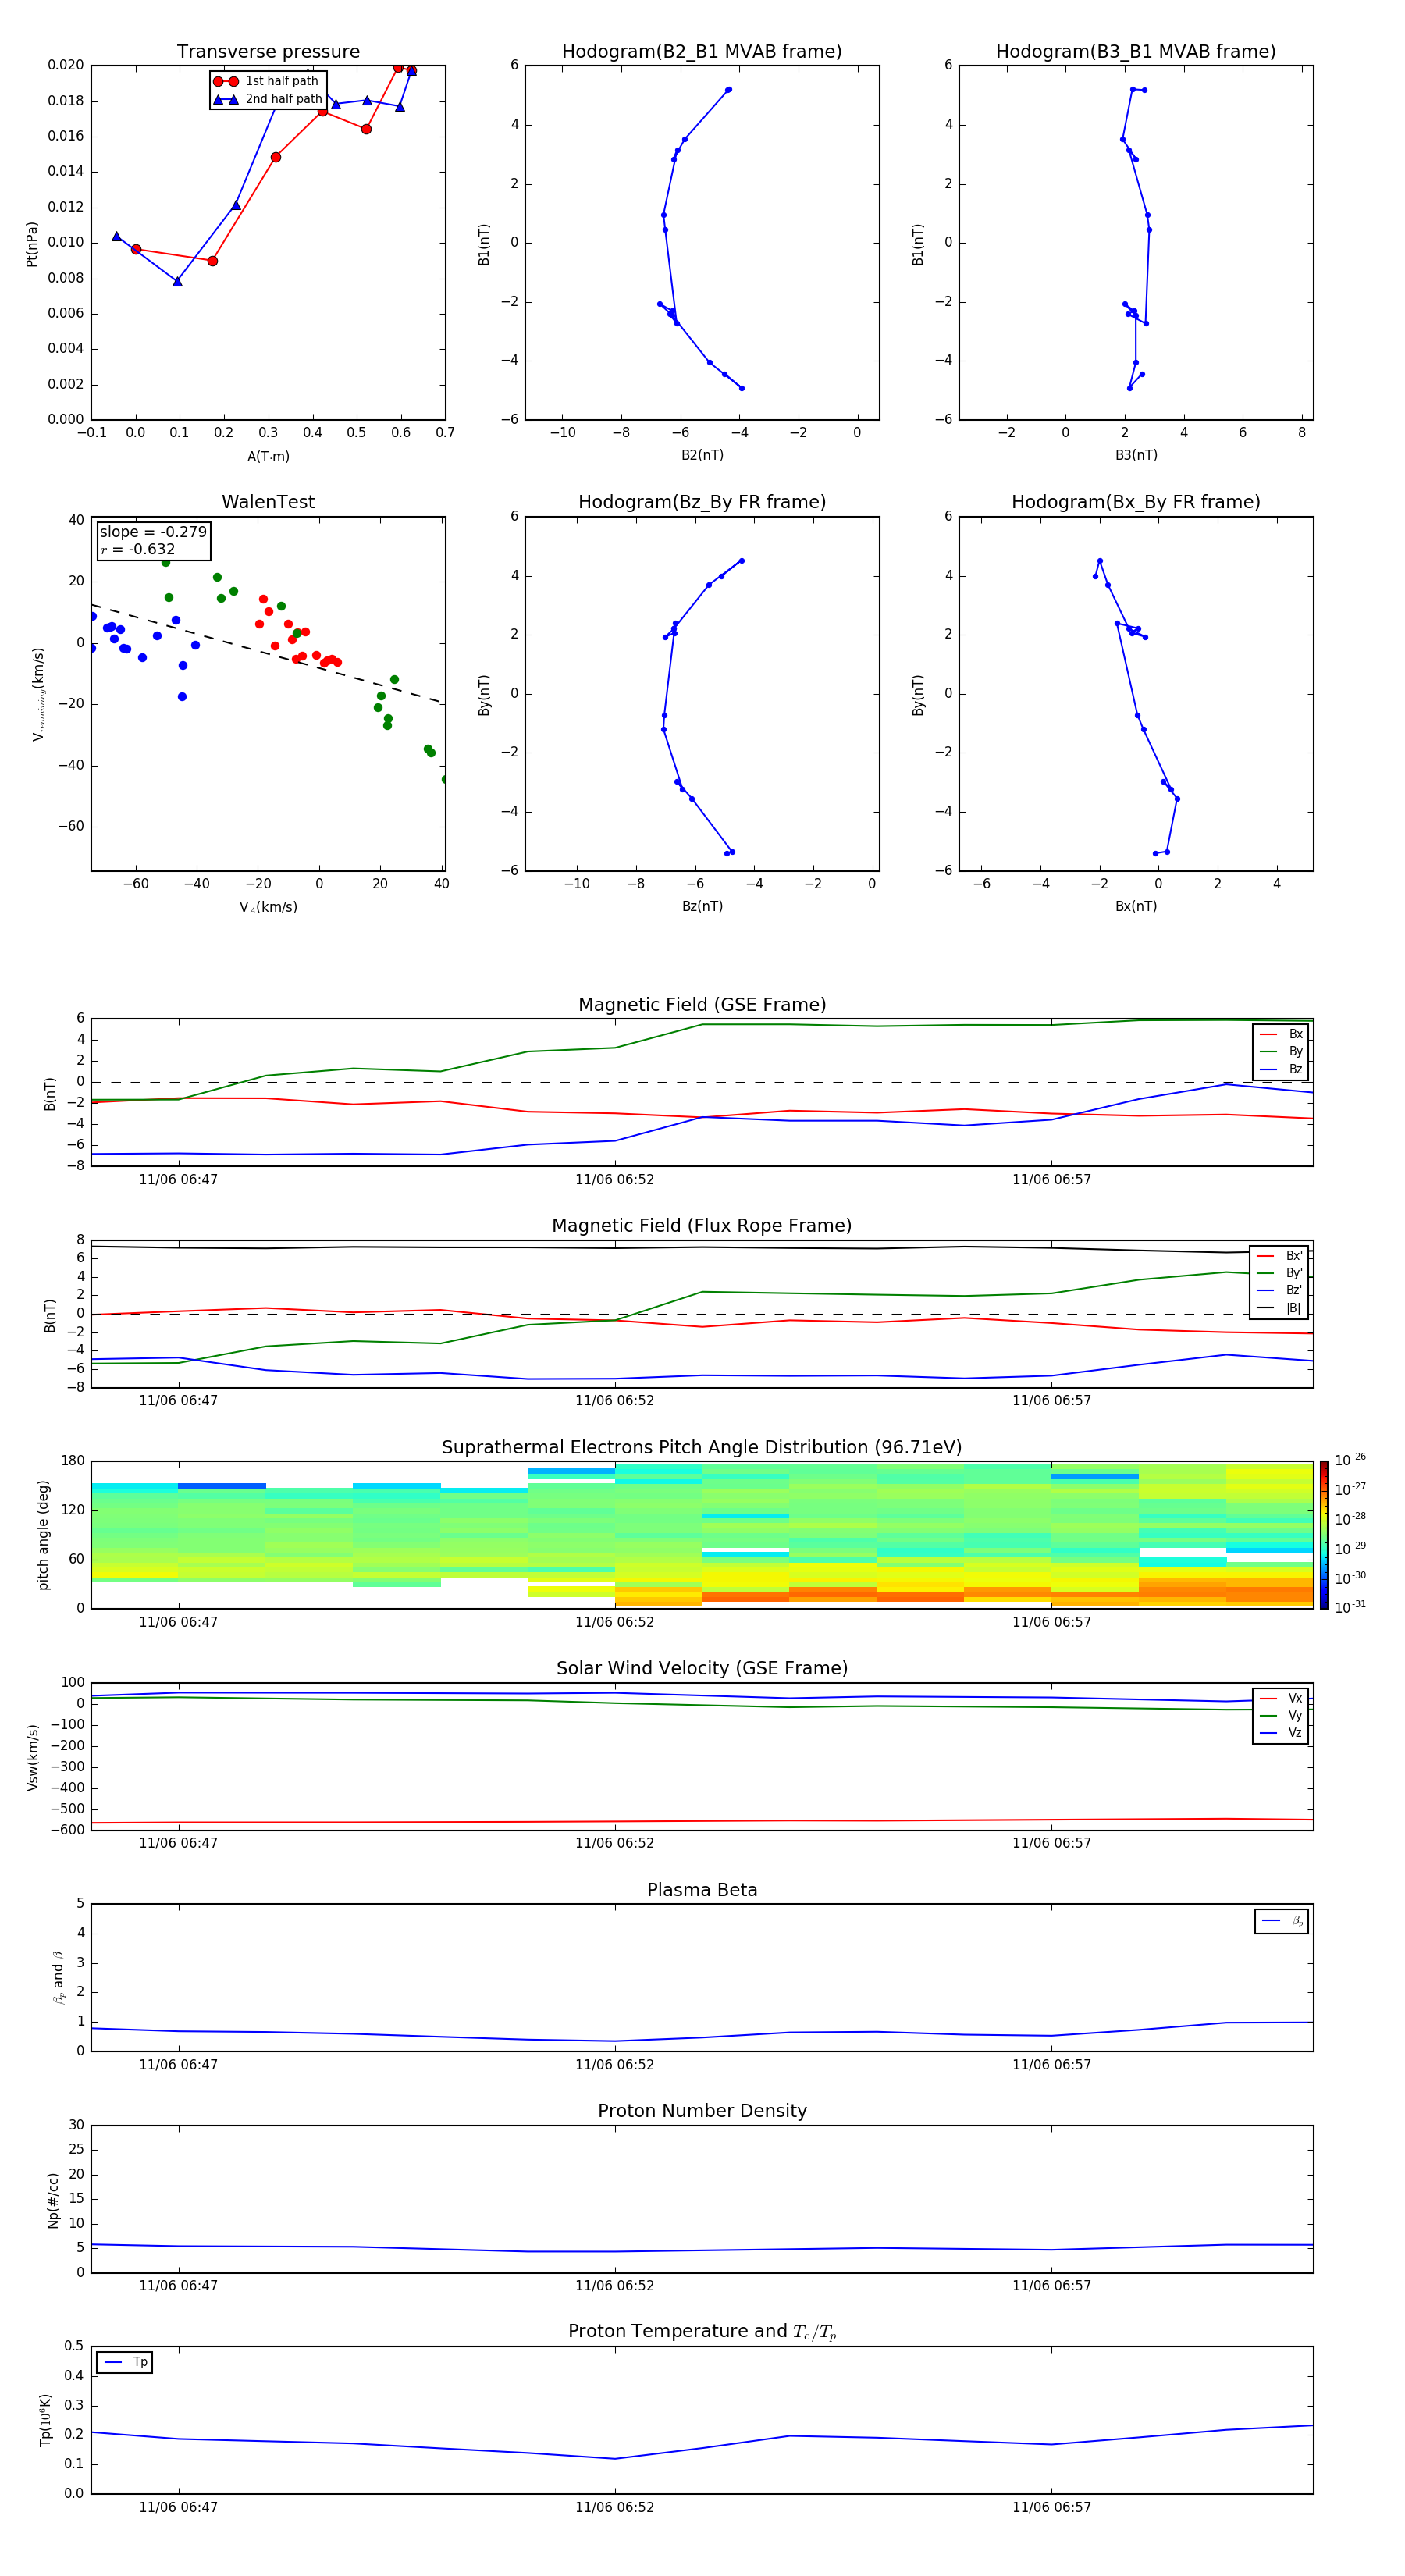Click the 'Vy' legend entry
The image size is (1405, 2576).
click(1281, 1715)
